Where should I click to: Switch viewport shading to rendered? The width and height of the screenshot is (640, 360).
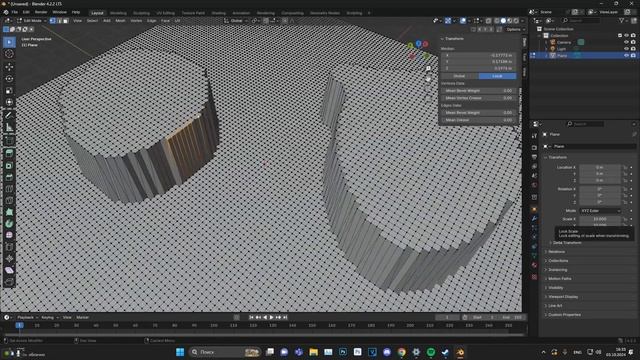(516, 20)
